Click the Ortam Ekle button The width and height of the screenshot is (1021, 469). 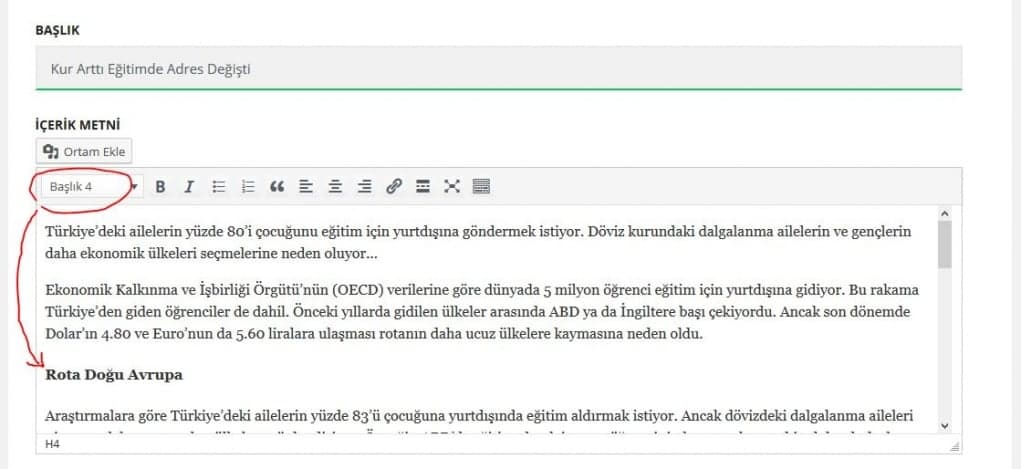coord(84,152)
